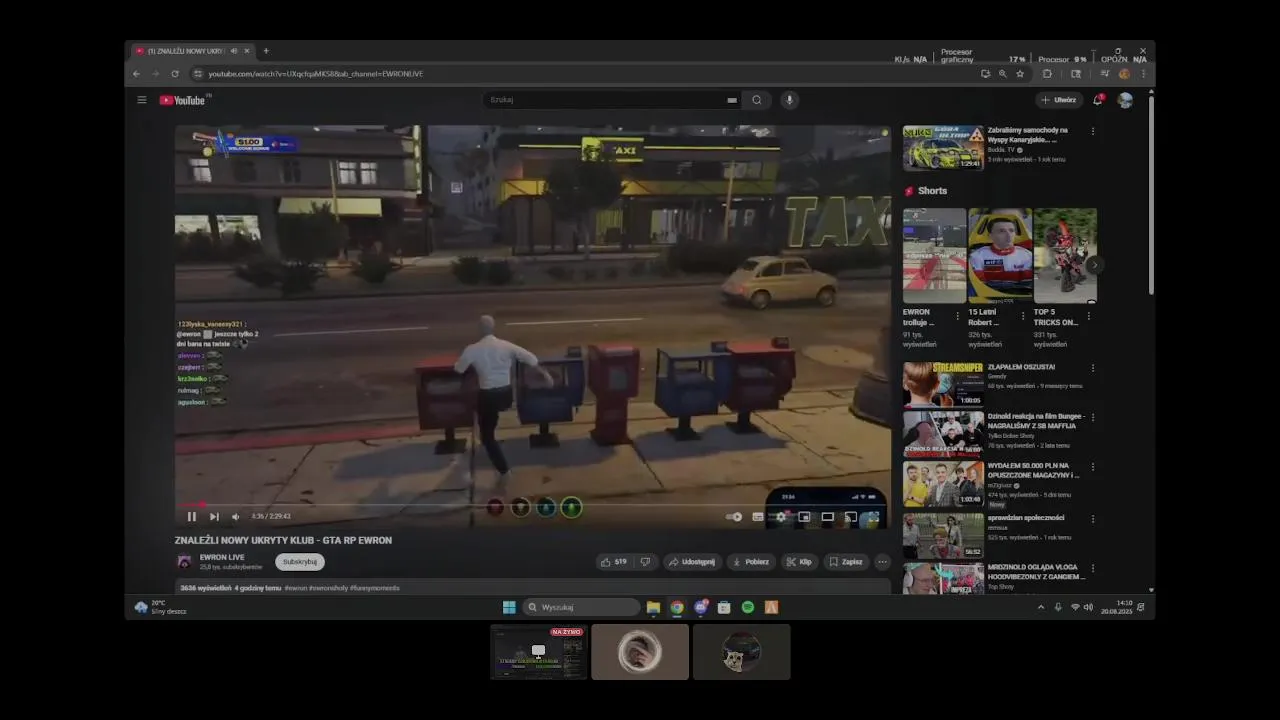Open the Windows Start menu
Screen dimensions: 1280x720
tap(509, 607)
